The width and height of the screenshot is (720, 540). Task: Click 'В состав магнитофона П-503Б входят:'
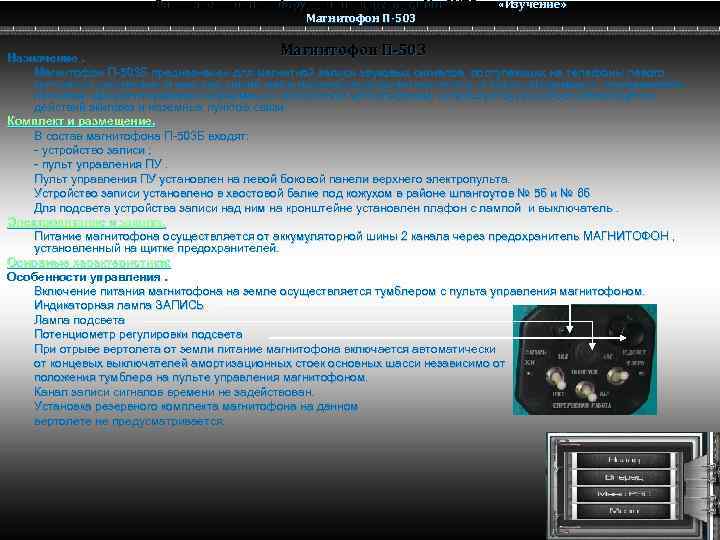(x=141, y=136)
